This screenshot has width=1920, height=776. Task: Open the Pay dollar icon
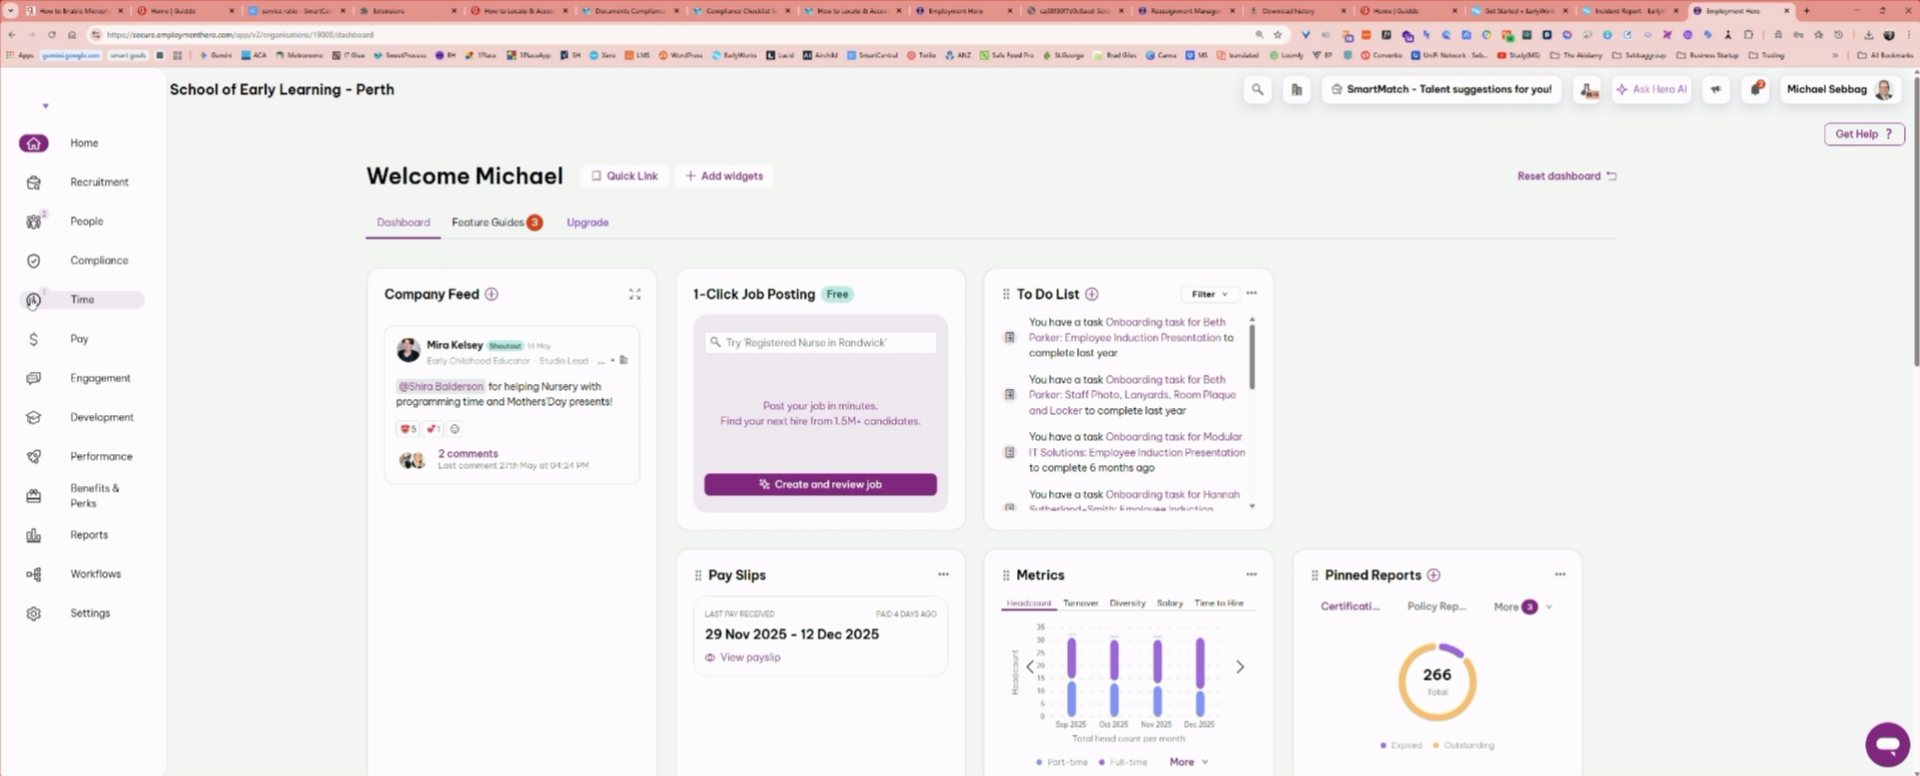pos(34,340)
